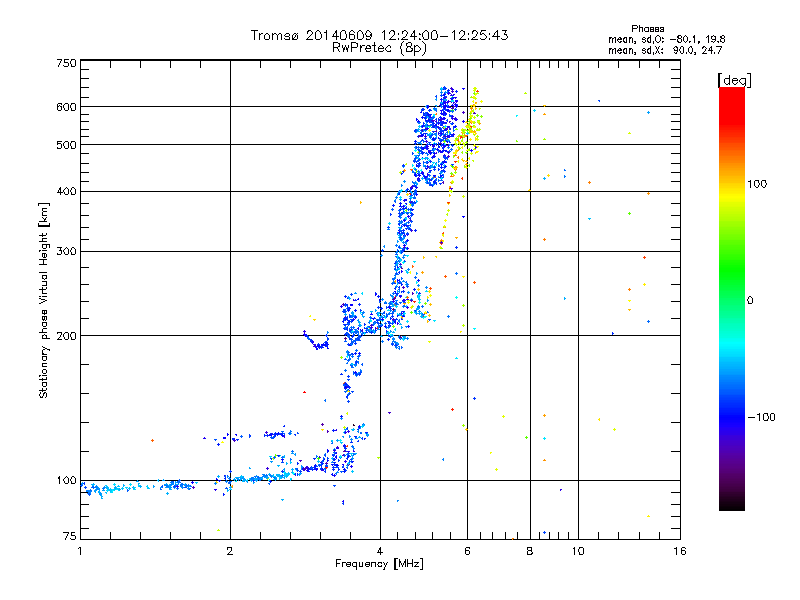Click the x-axis tick label '8'
Screen dimensions: 800x600
(530, 551)
